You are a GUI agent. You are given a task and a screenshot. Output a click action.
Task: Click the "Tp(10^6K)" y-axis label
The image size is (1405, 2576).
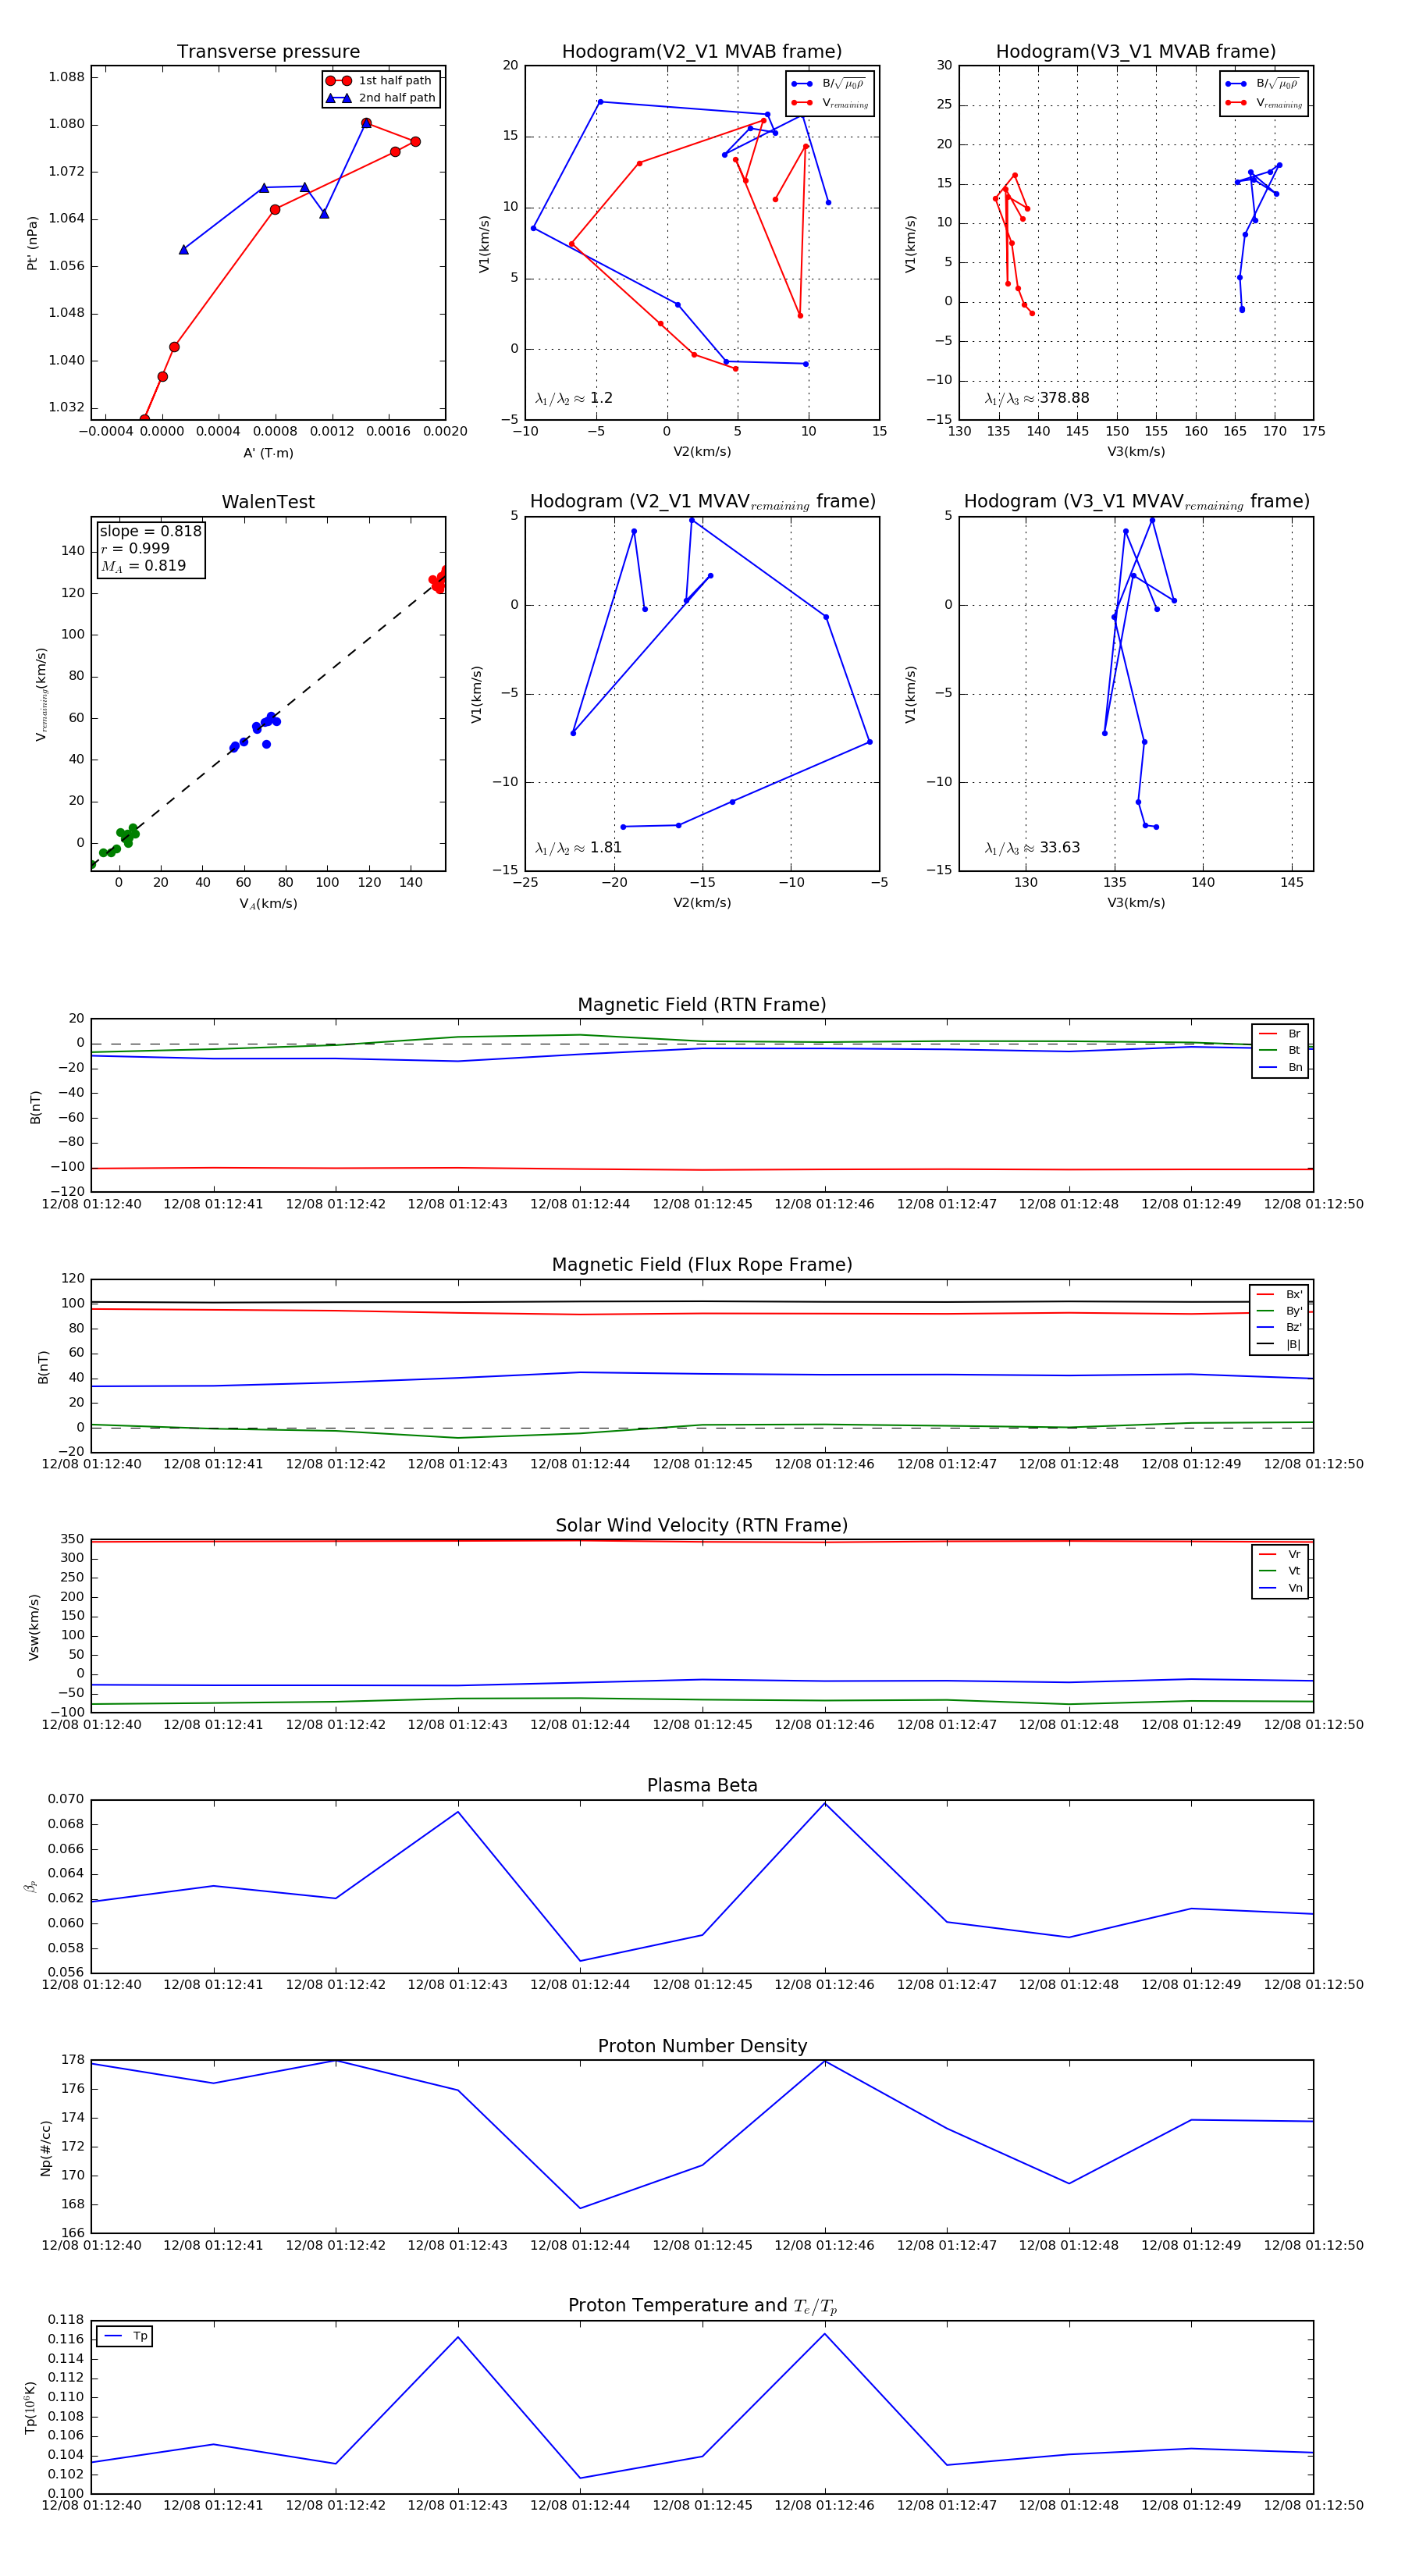(x=32, y=2408)
